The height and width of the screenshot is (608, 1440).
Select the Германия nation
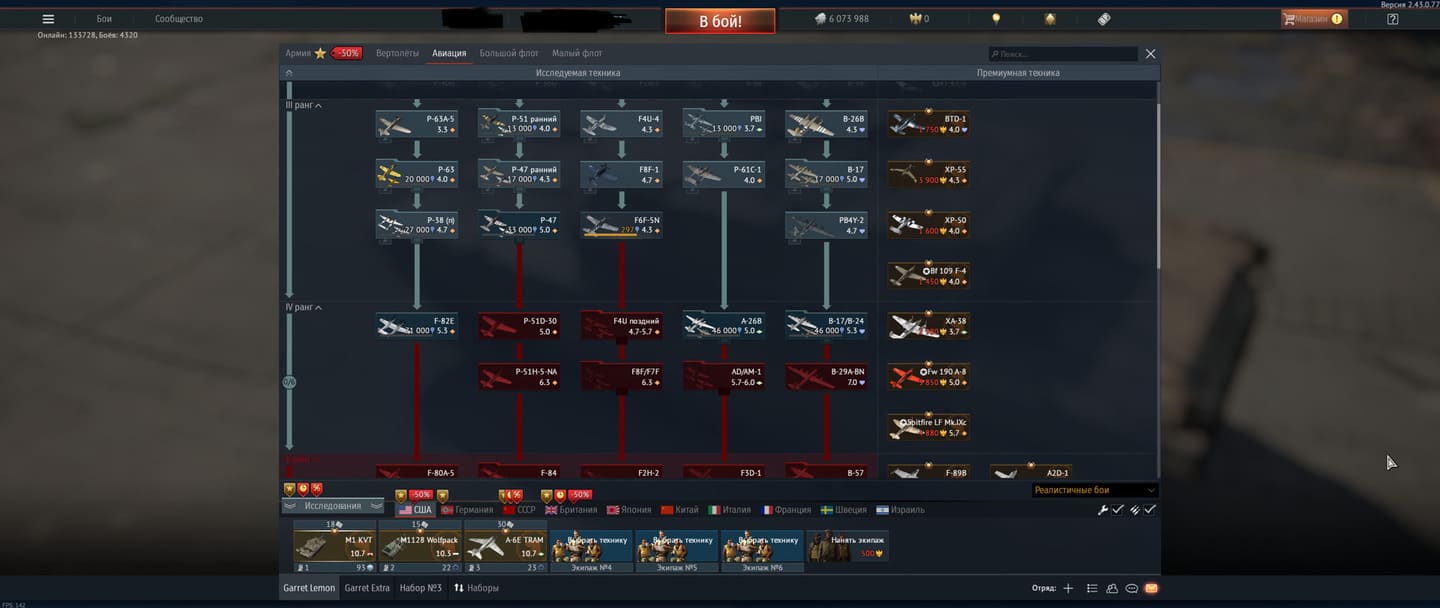[x=467, y=510]
